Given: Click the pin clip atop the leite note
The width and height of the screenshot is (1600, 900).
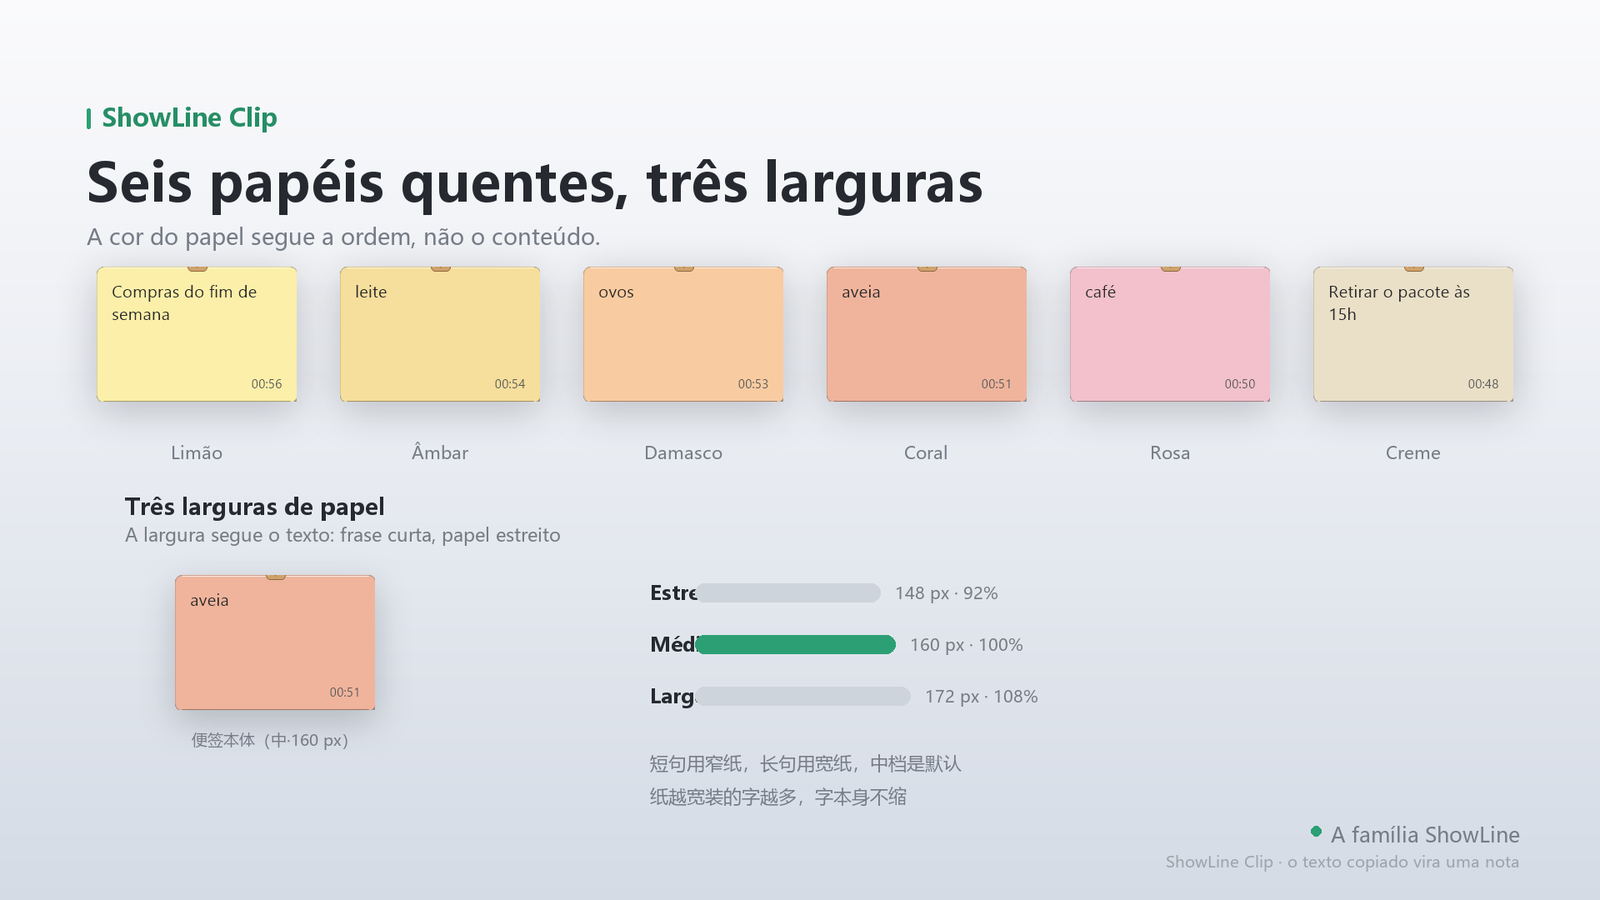Looking at the screenshot, I should click(440, 269).
